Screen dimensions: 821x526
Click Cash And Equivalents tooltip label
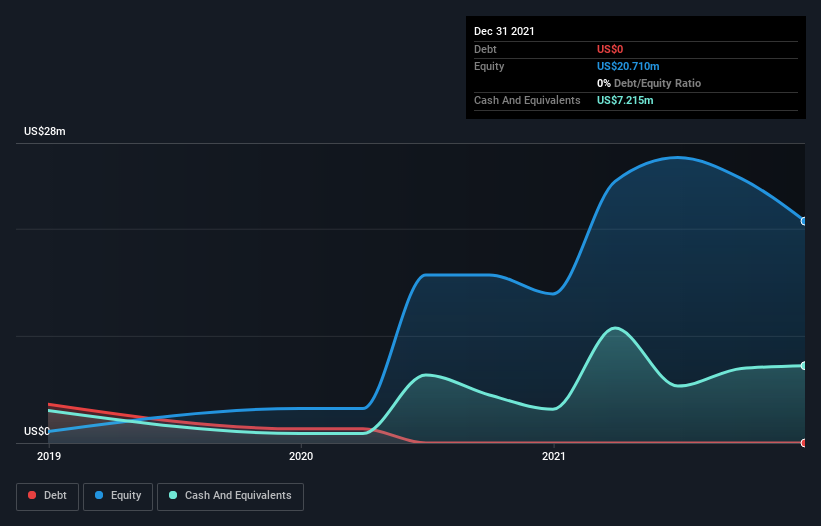tap(527, 100)
